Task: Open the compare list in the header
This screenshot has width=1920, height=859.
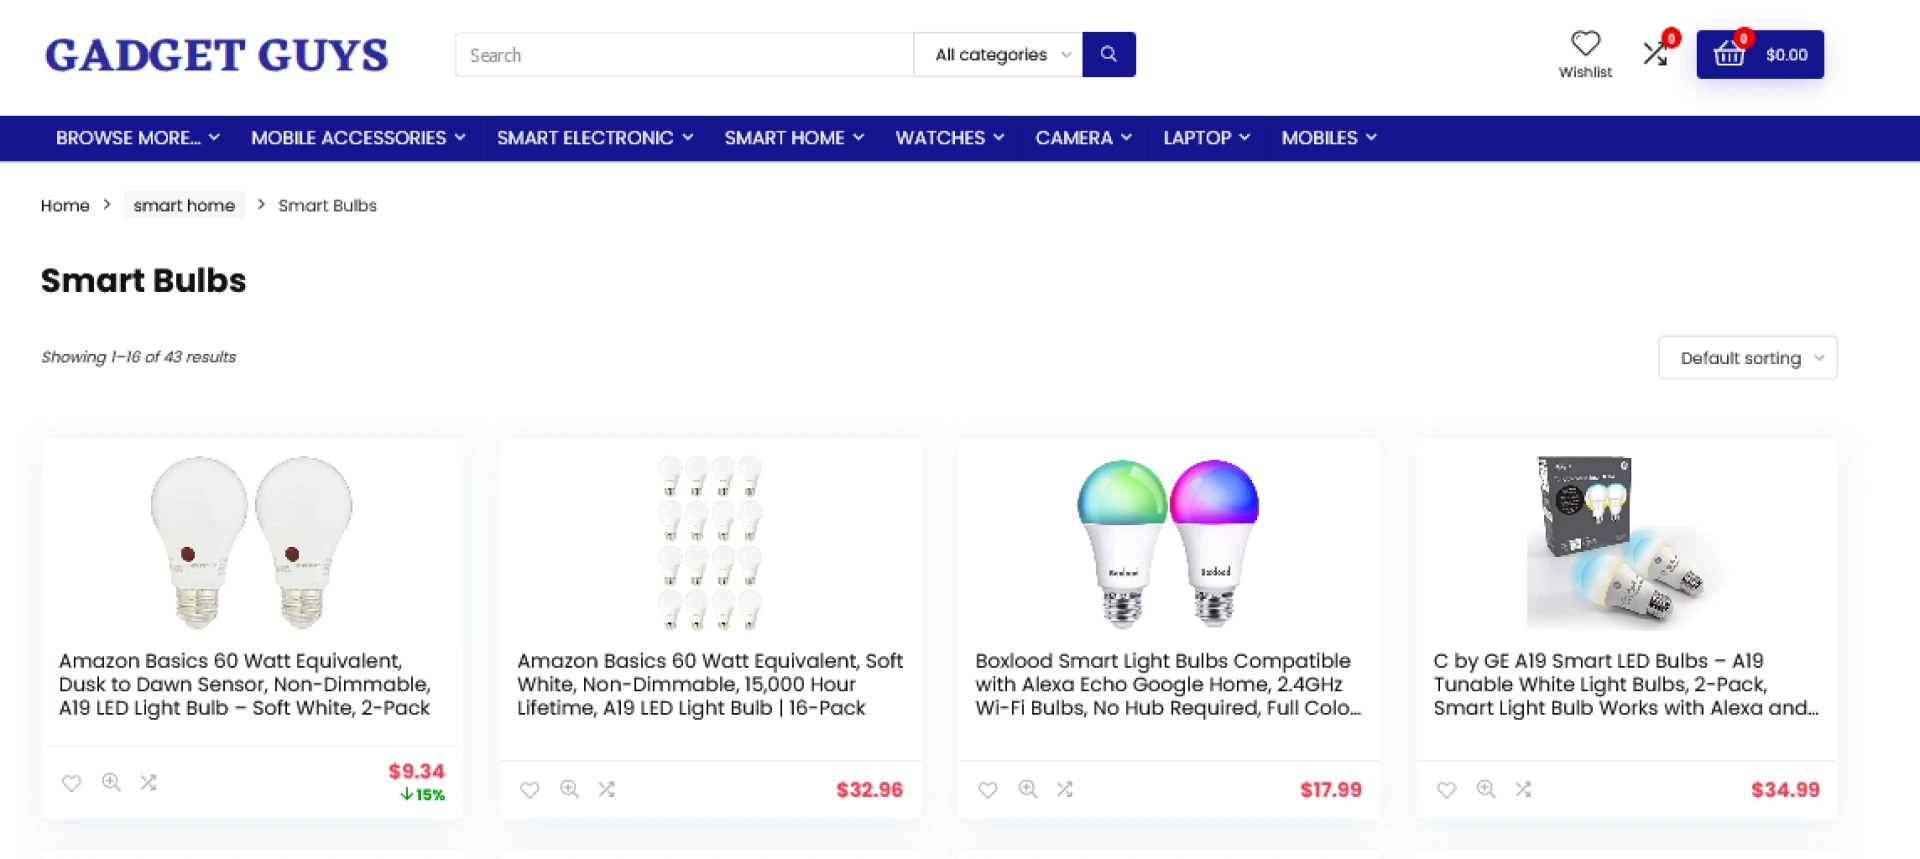Action: pyautogui.click(x=1655, y=52)
